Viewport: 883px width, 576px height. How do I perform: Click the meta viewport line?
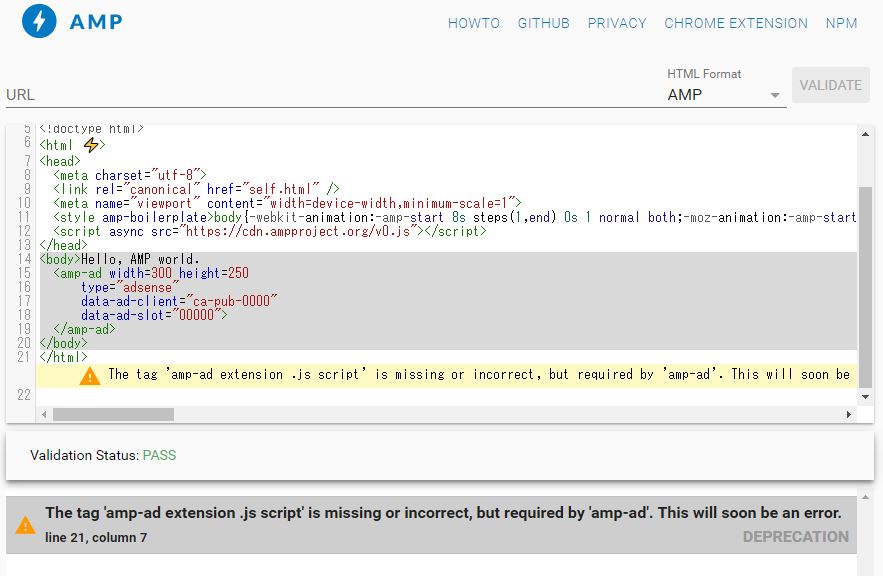click(288, 203)
